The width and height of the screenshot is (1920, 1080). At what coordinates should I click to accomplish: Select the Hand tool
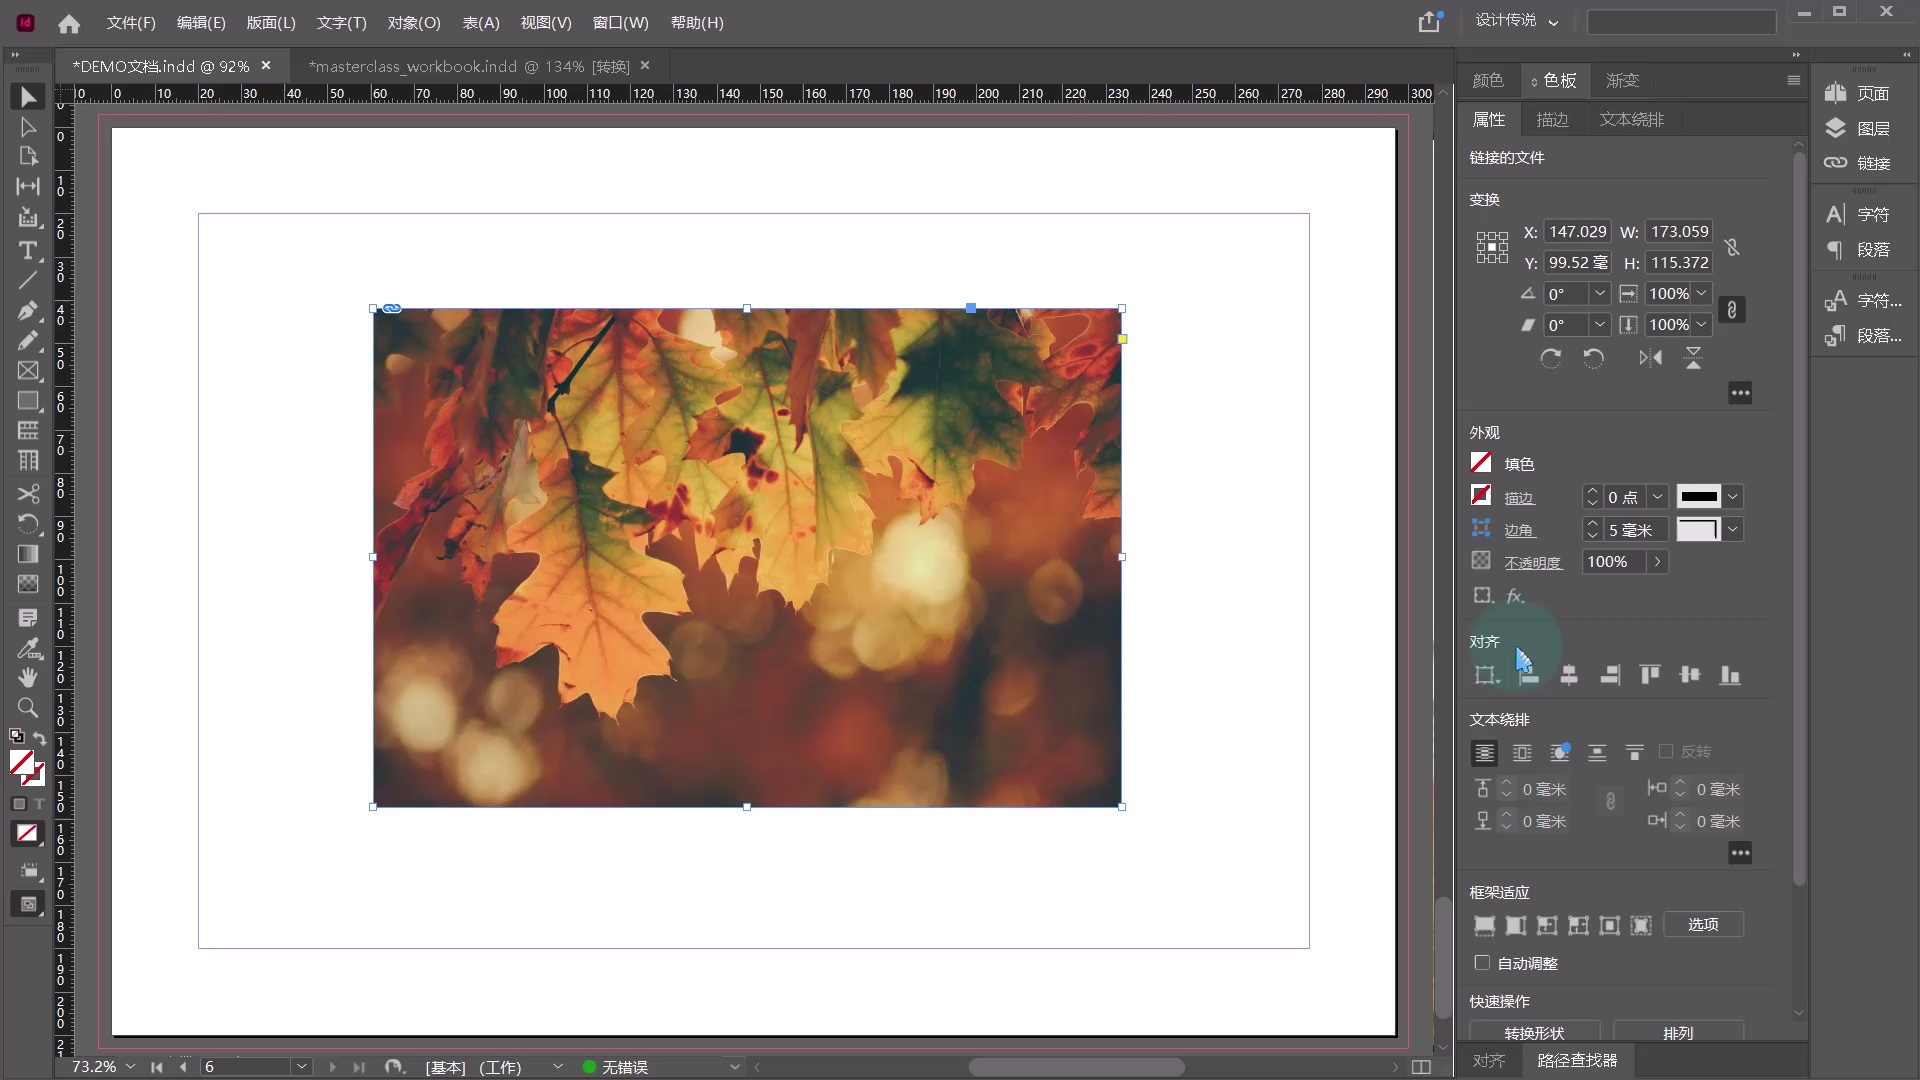coord(28,678)
